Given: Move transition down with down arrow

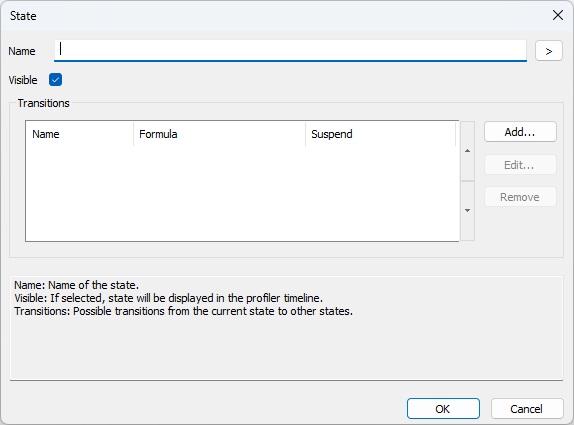Looking at the screenshot, I should (467, 210).
